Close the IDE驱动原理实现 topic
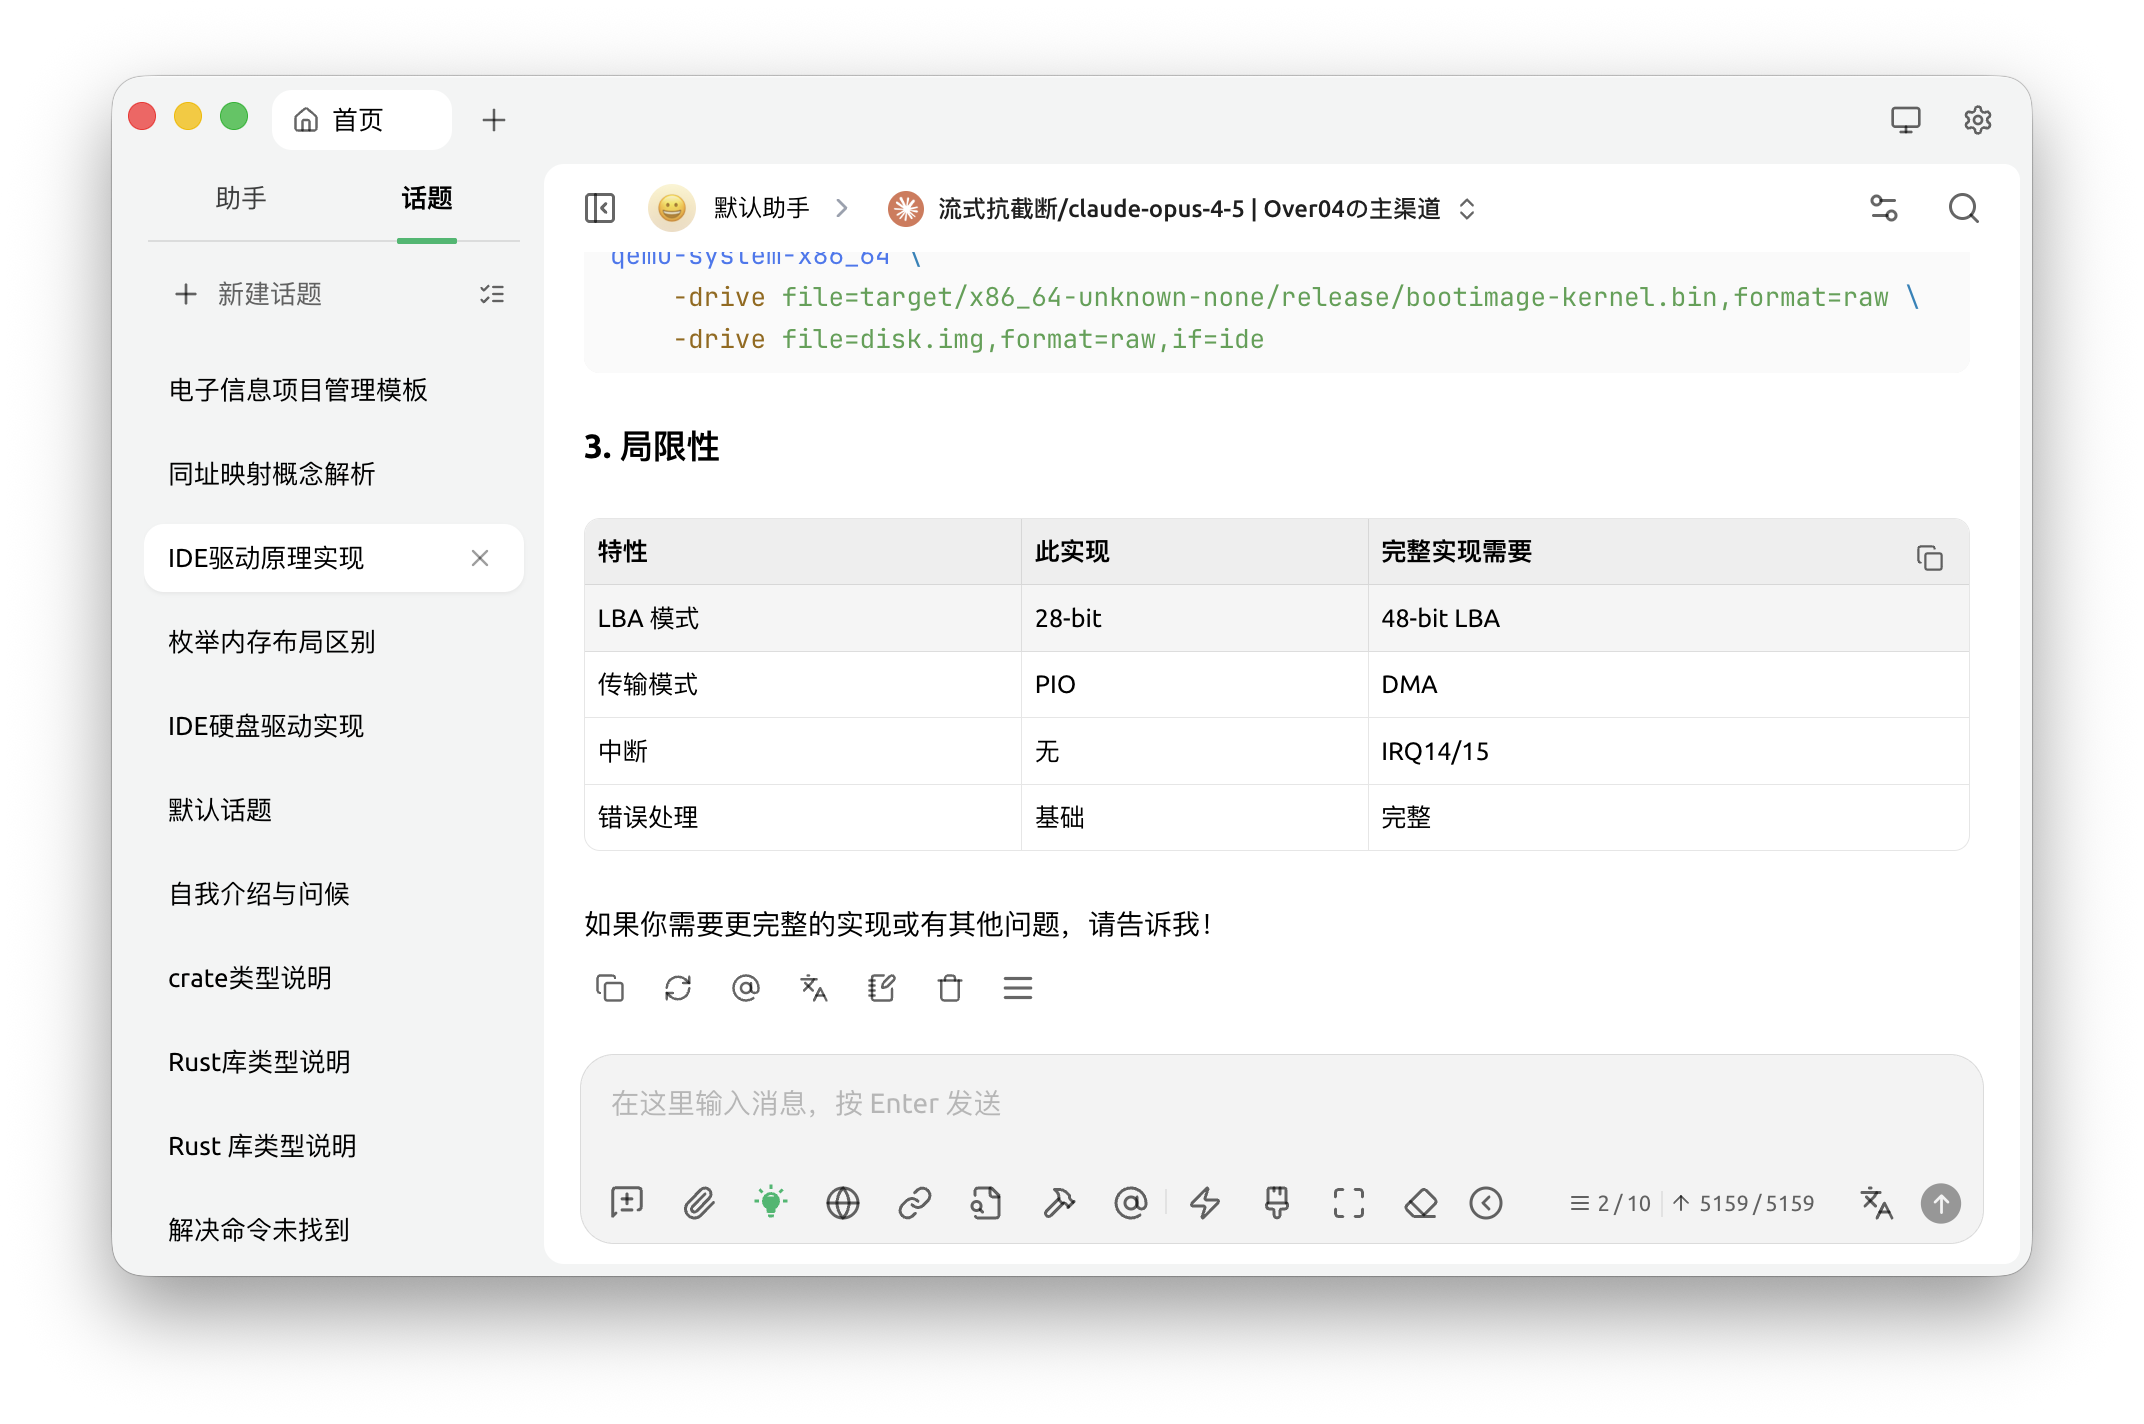 480,558
